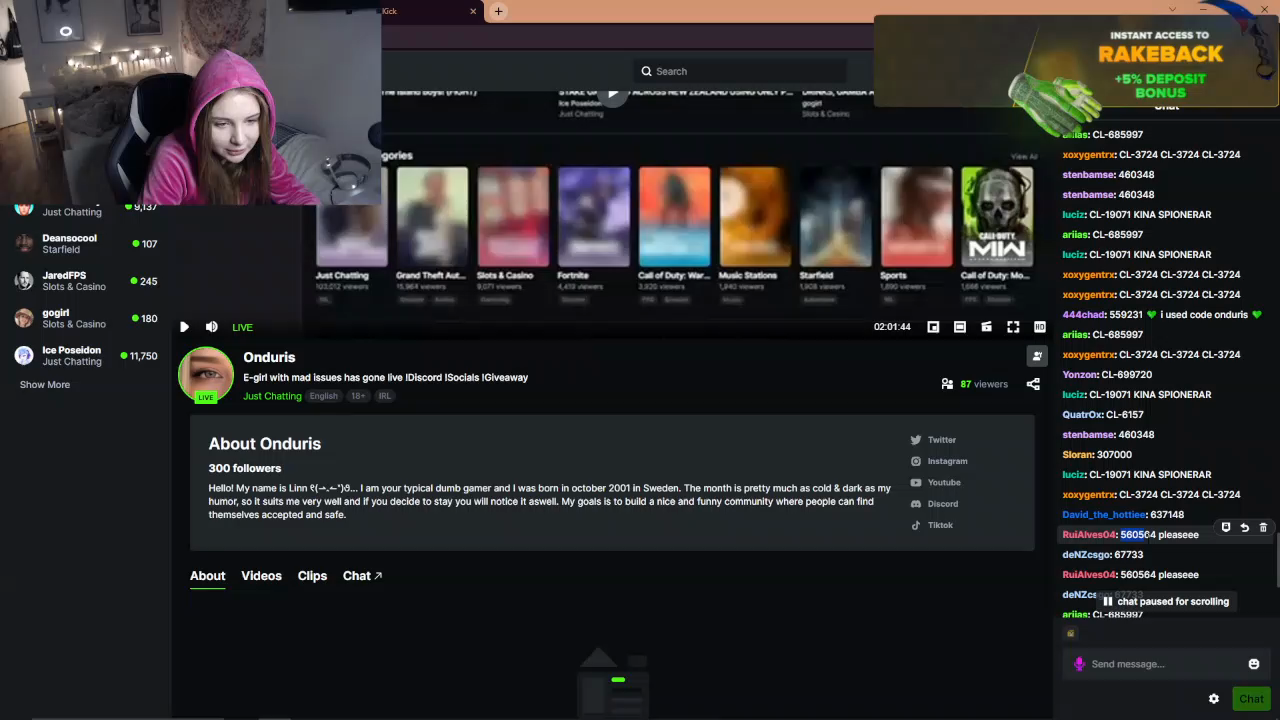Pin the highlighted RuiAlves04 chat message

(1226, 527)
